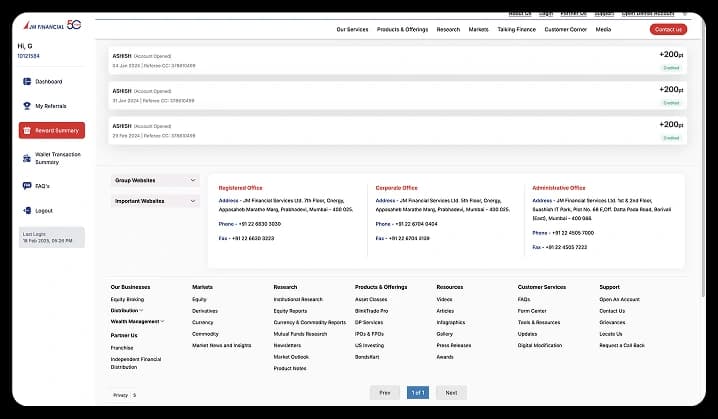Open Grievances under Support
The width and height of the screenshot is (718, 419).
point(612,322)
